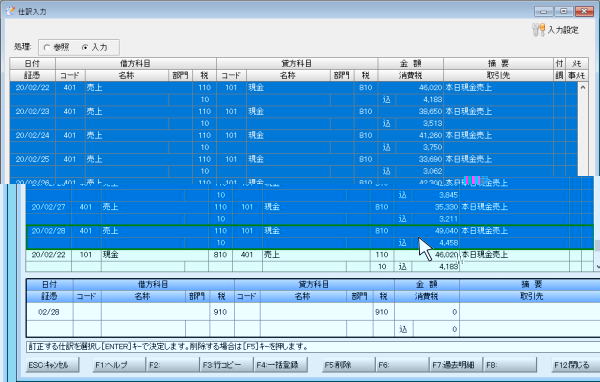Viewport: 600px width, 382px height.
Task: Click F5:削除 delete button
Action: [x=348, y=365]
